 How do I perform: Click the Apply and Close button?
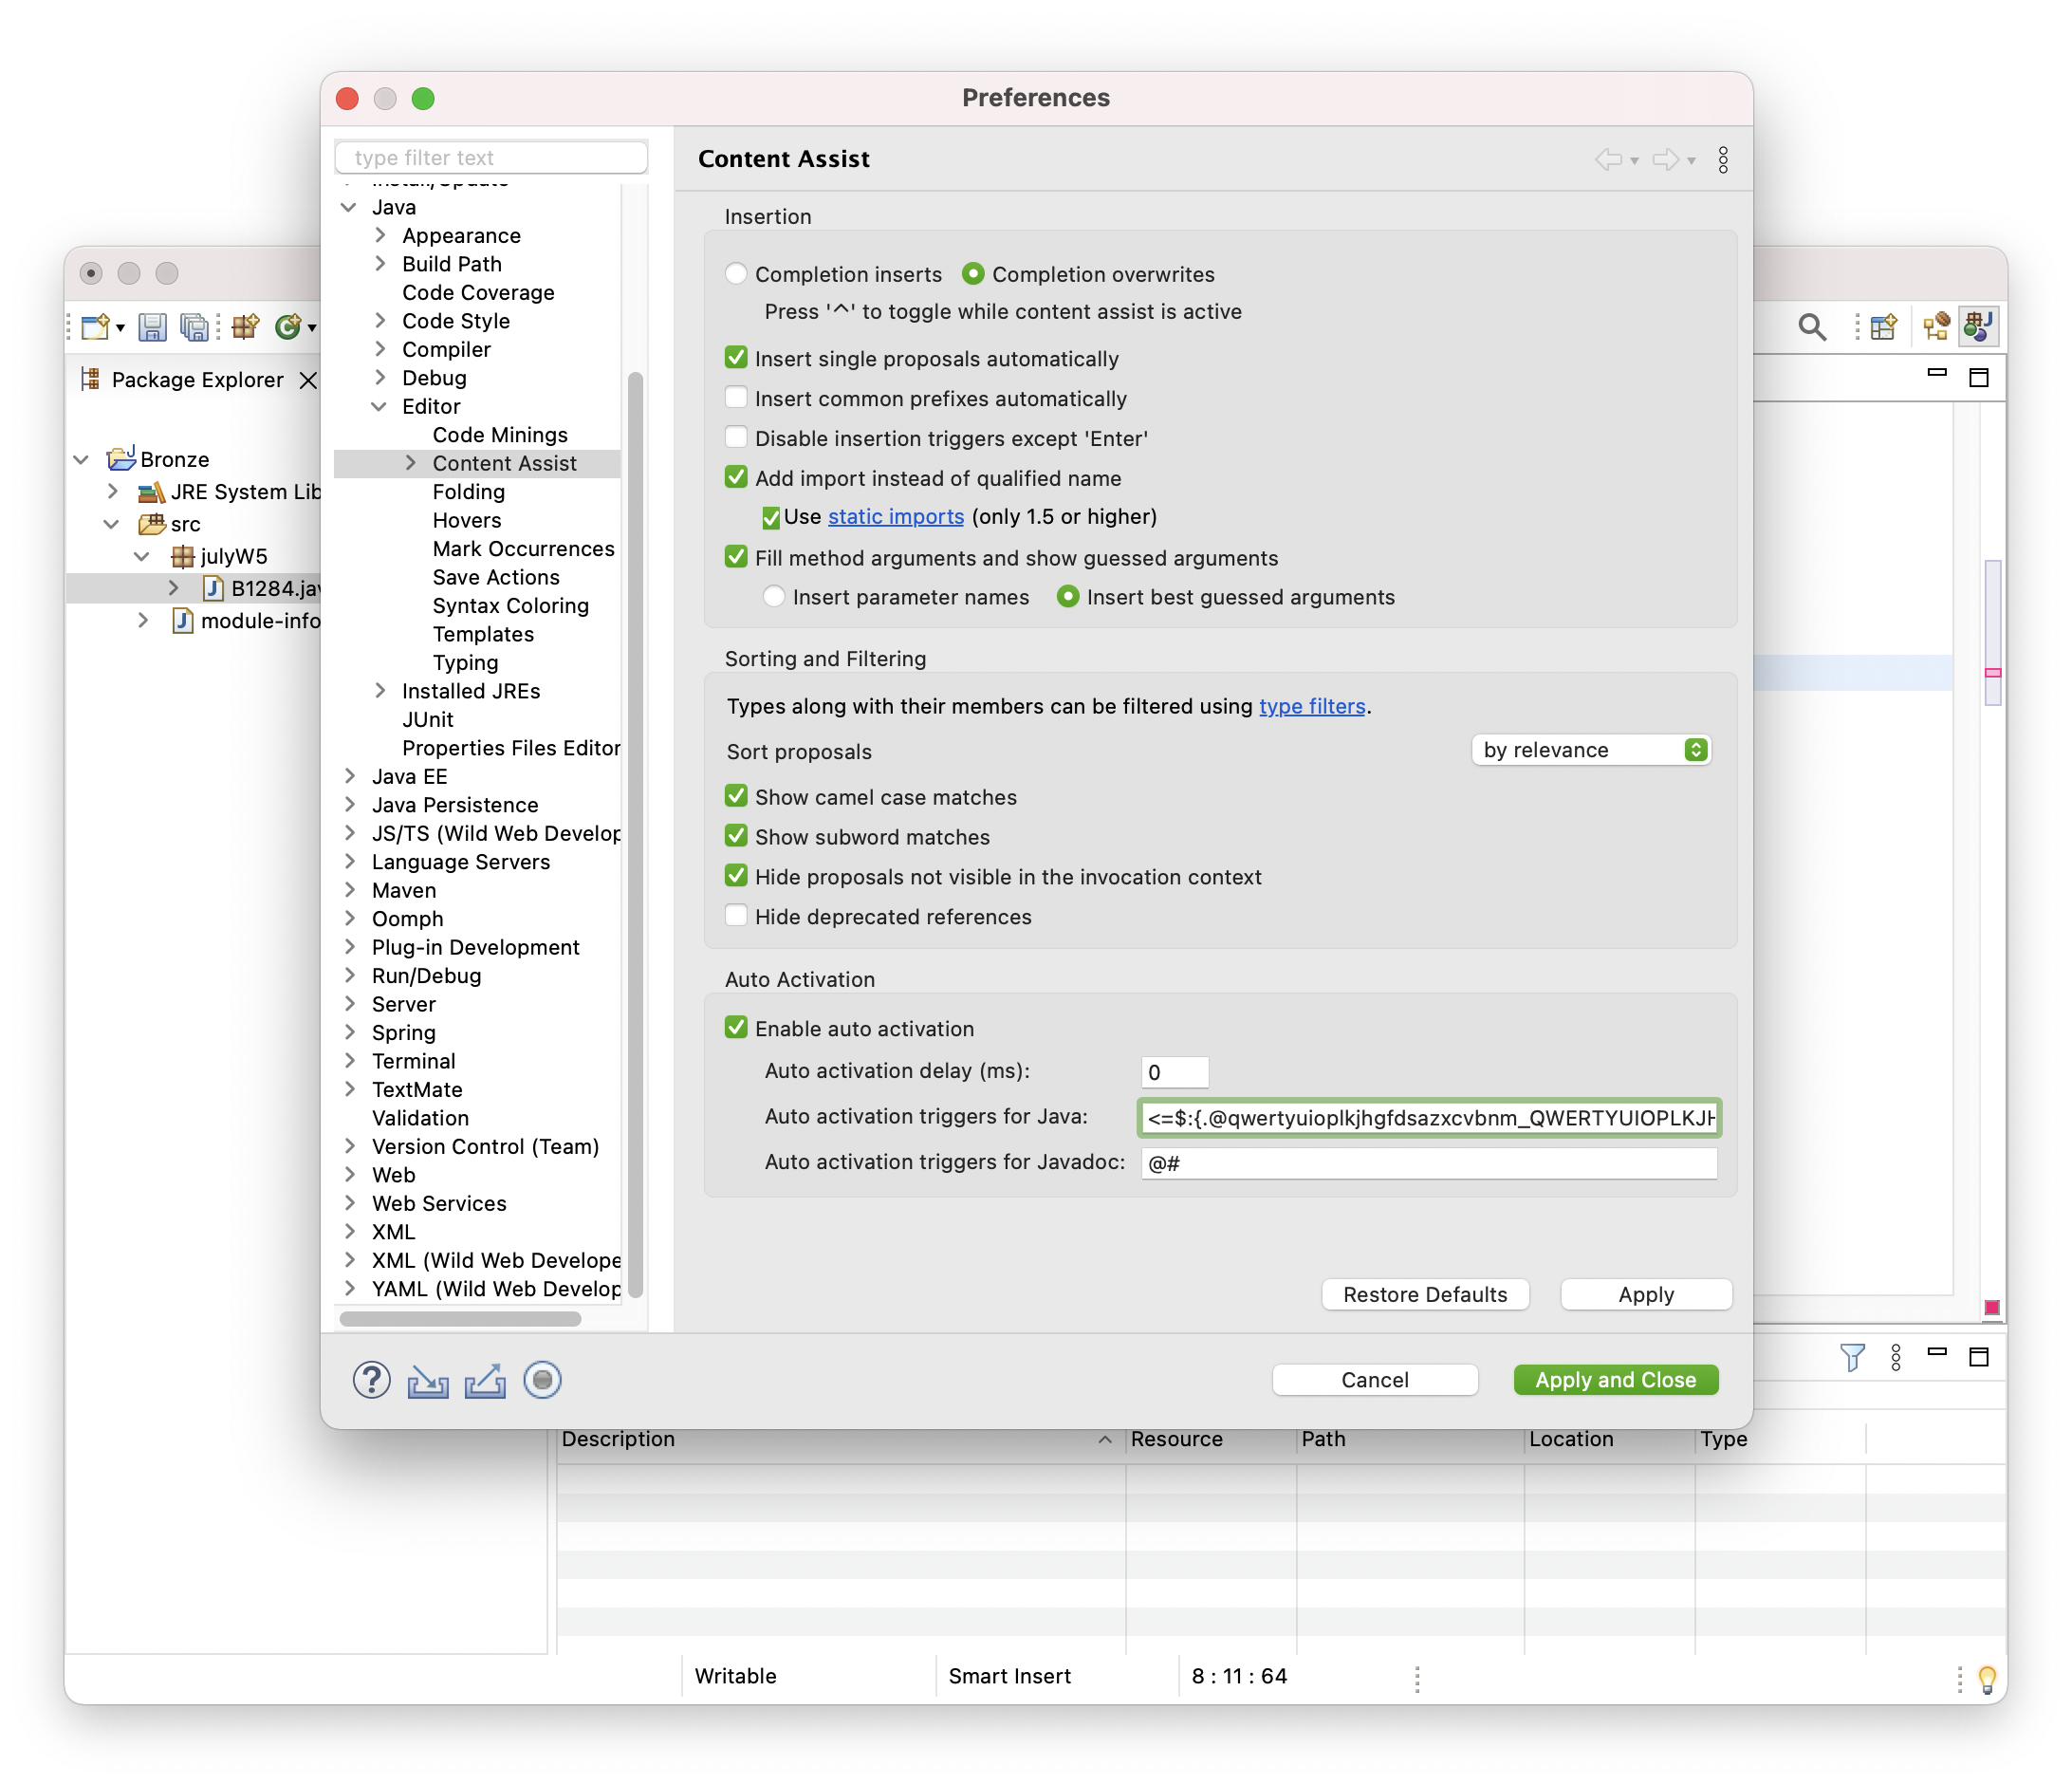[1615, 1380]
